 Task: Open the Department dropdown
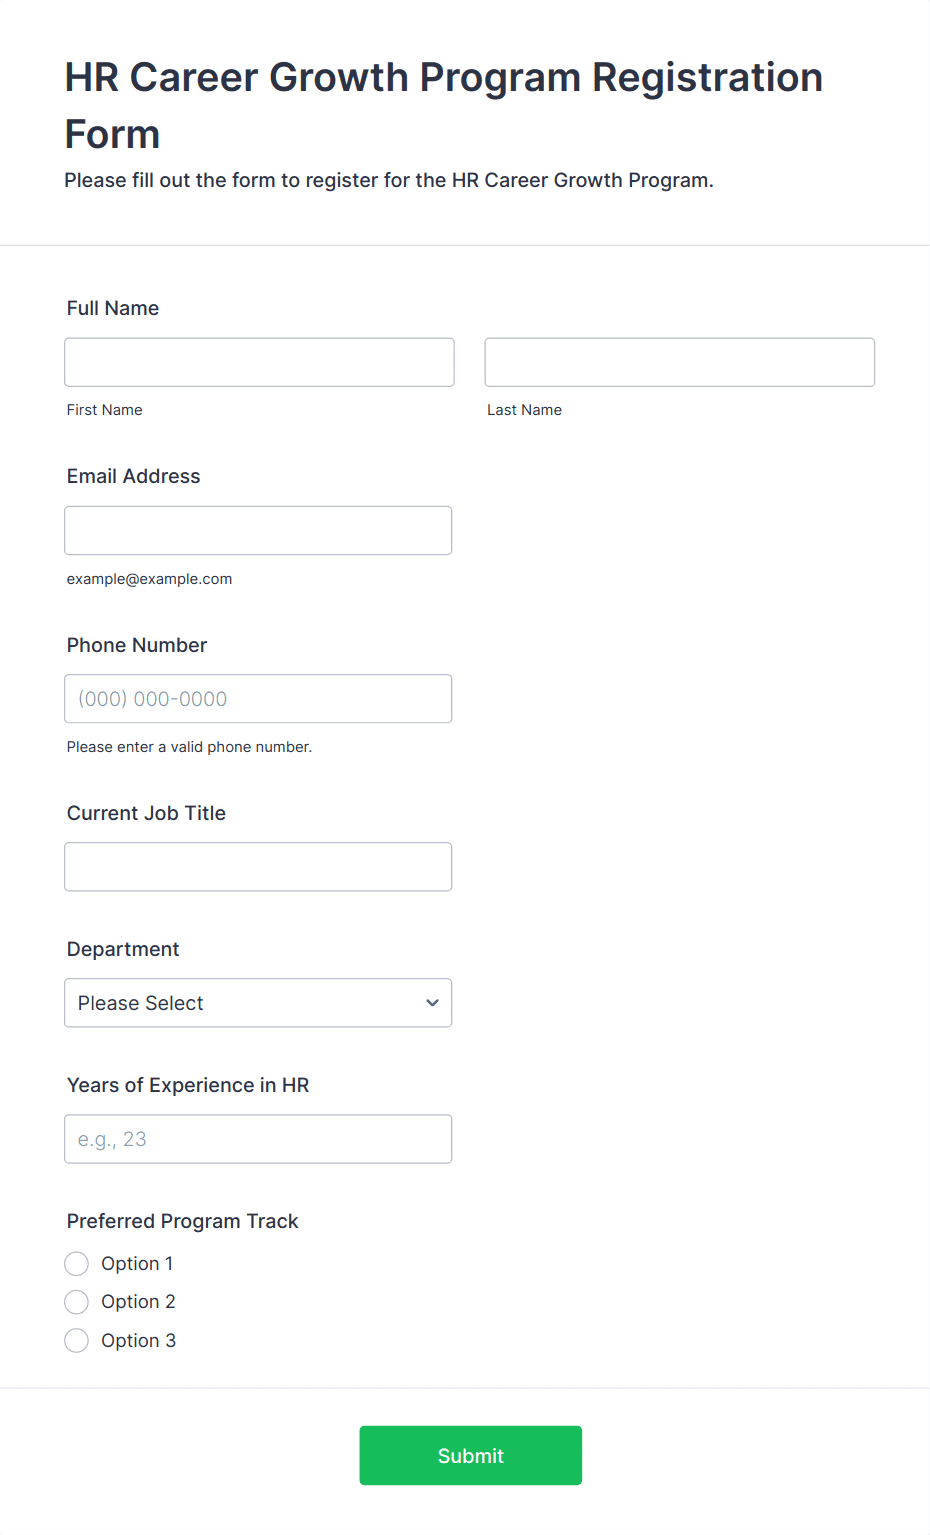[x=258, y=1003]
